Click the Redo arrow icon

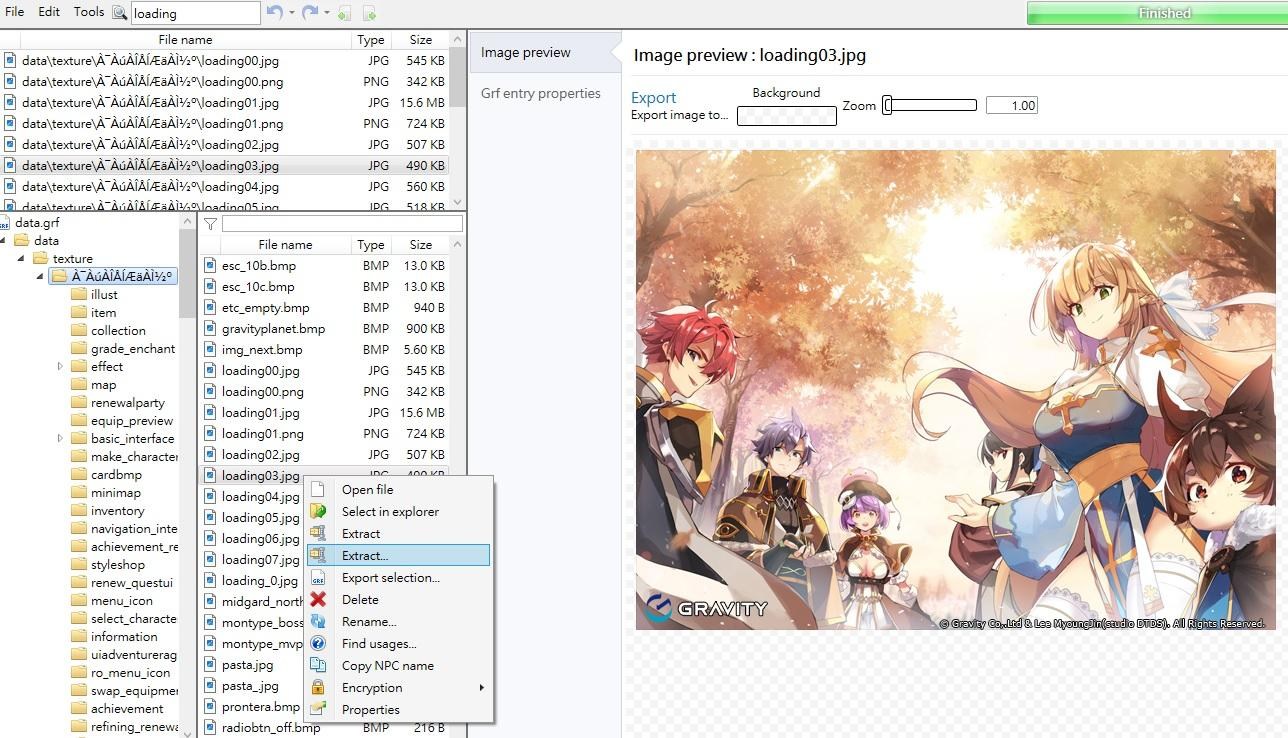click(310, 12)
